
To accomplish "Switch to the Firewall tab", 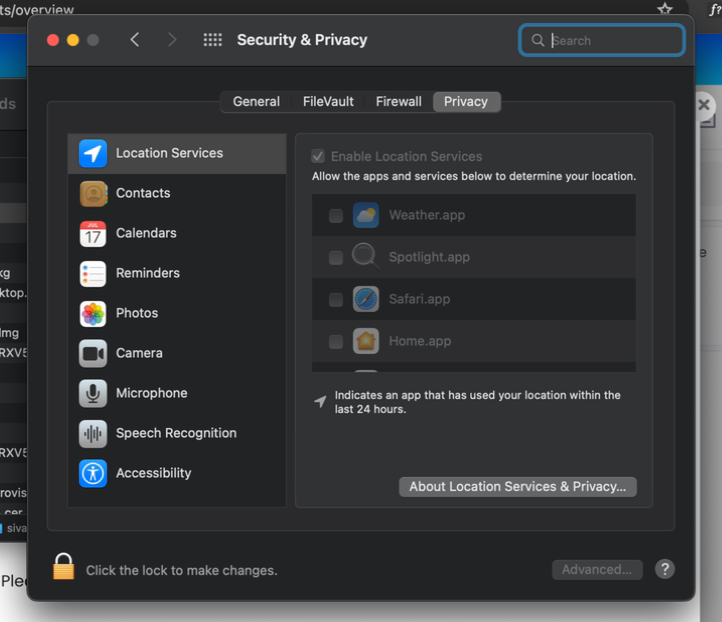I will point(398,102).
